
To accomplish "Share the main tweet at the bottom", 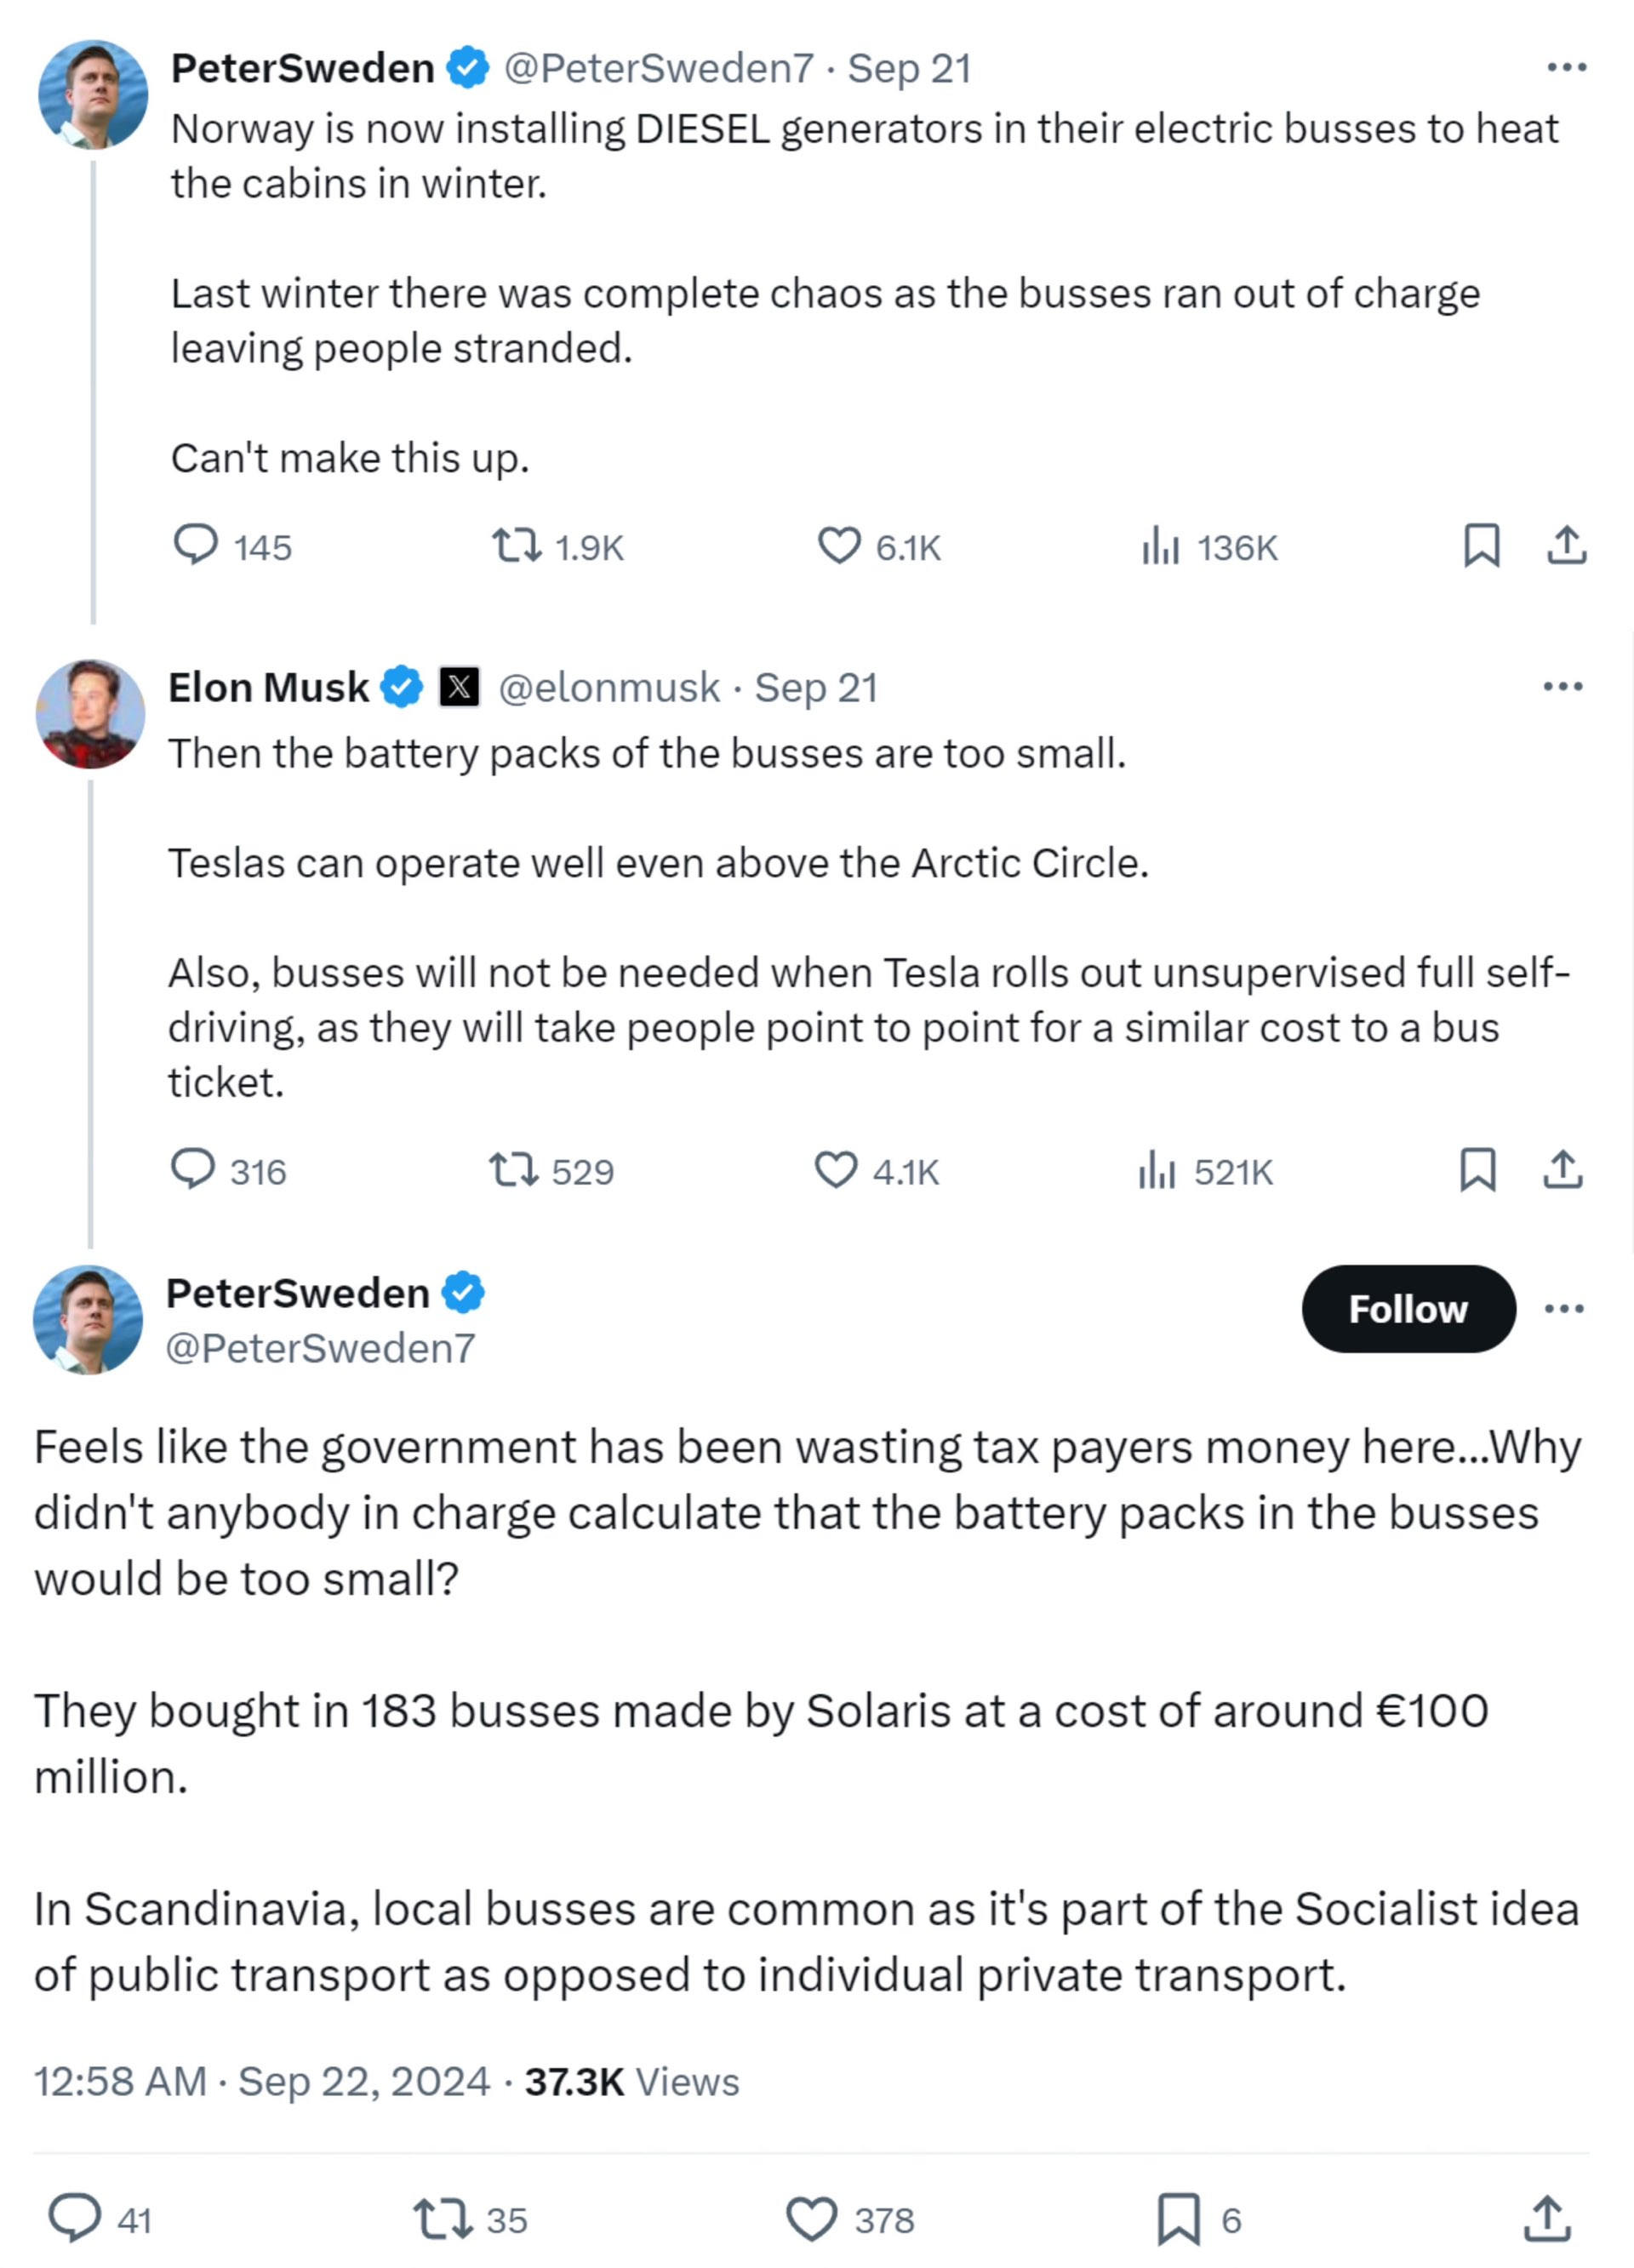I will [x=1547, y=2219].
